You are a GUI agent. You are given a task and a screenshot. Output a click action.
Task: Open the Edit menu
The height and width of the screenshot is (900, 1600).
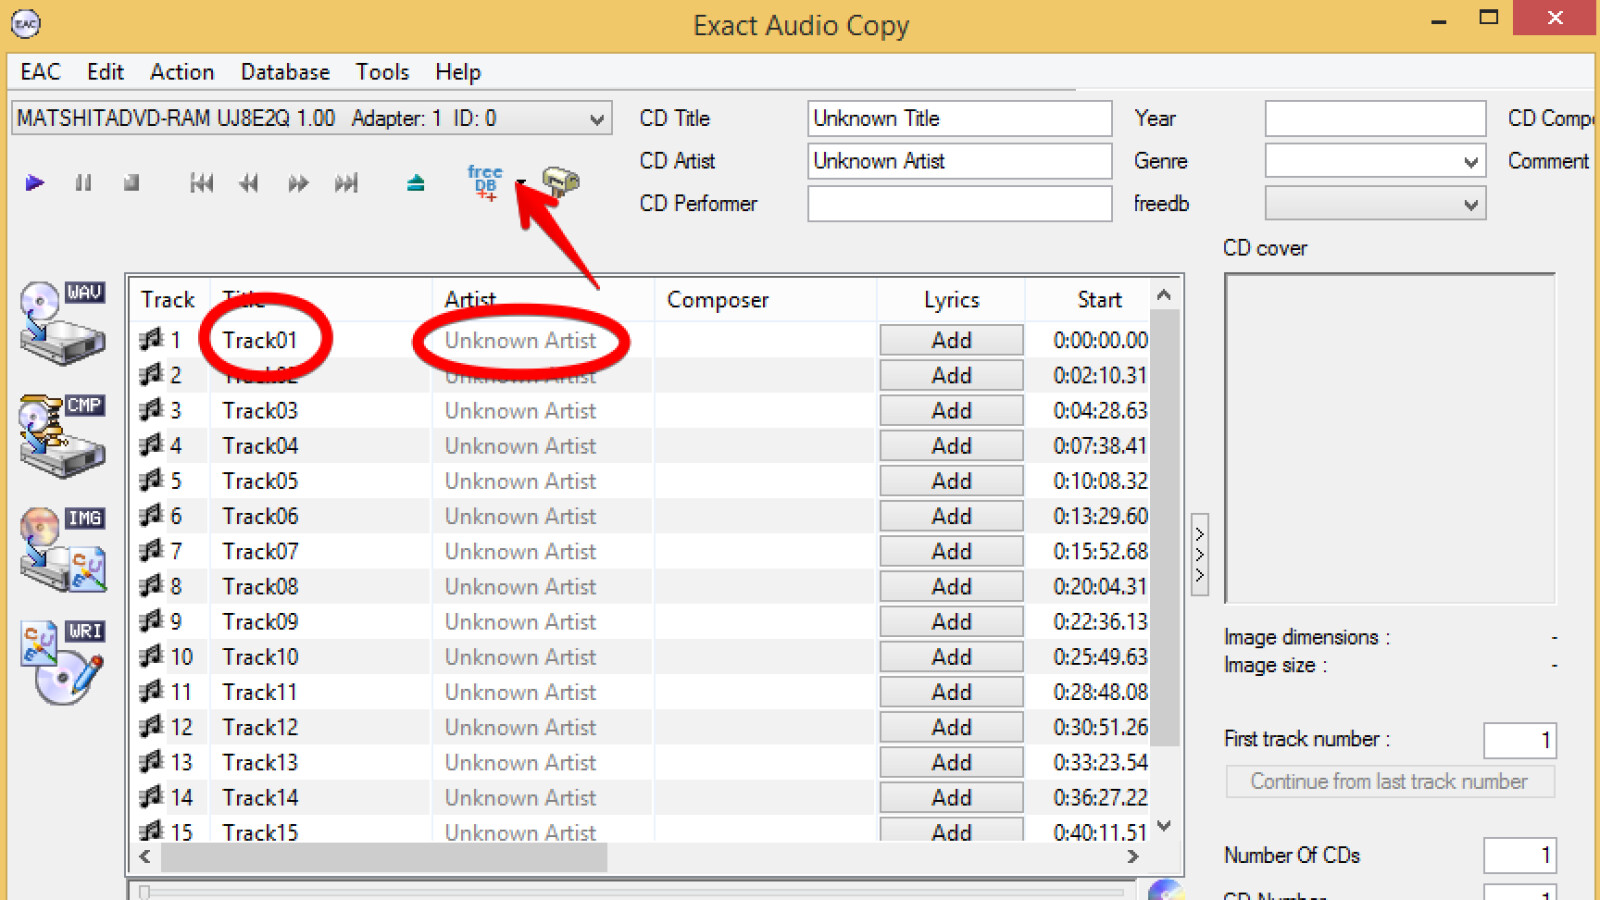[105, 72]
